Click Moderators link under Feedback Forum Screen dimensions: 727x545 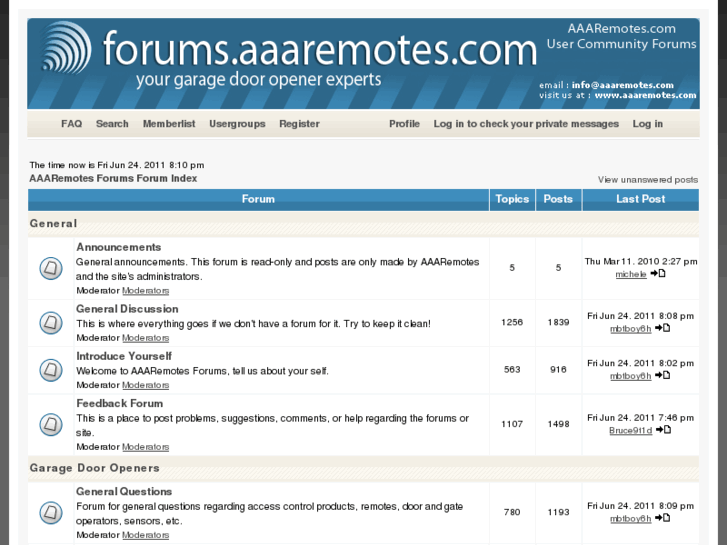[x=146, y=447]
